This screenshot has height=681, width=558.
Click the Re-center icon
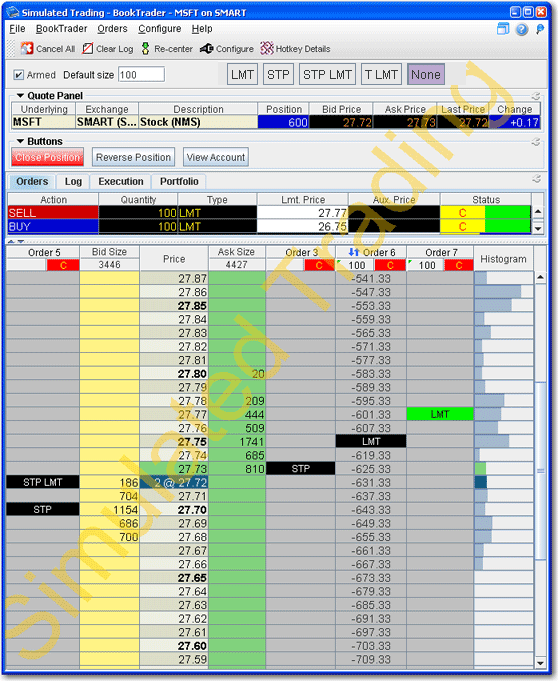(x=145, y=49)
